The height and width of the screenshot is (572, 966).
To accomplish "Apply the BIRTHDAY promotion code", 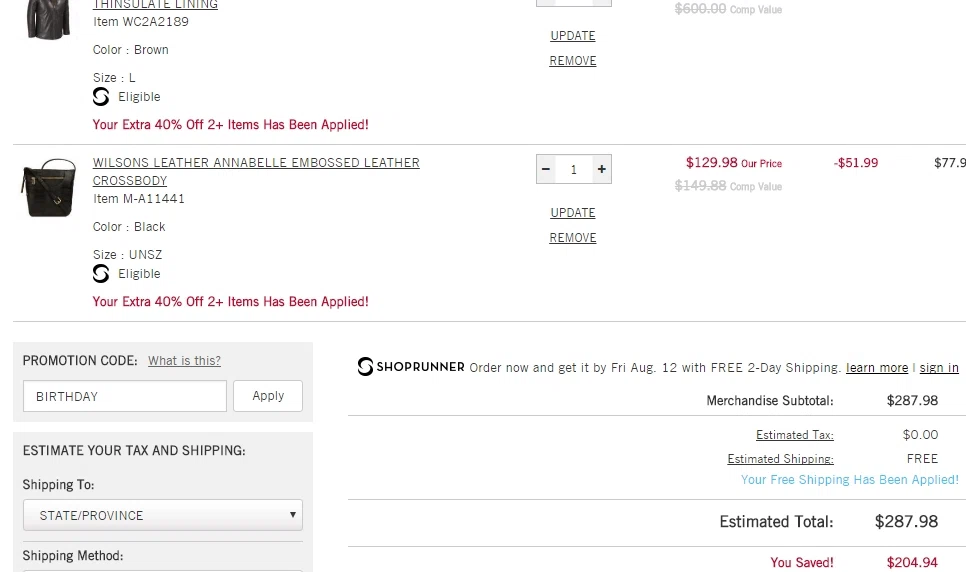I will pos(268,396).
